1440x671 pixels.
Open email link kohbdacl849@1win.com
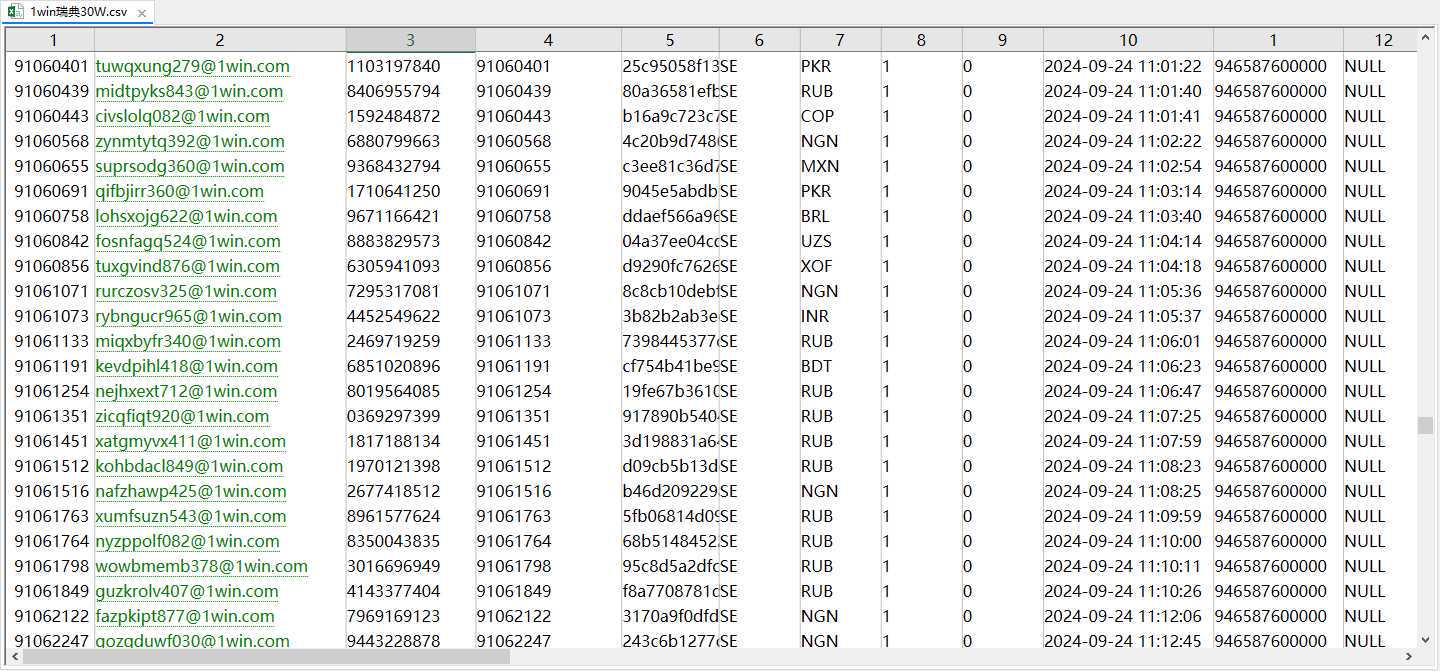(x=189, y=466)
